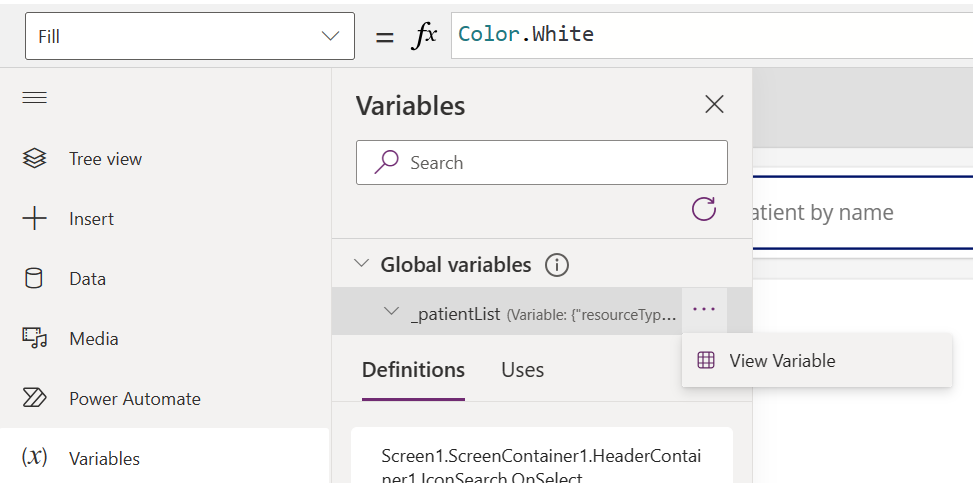Viewport: 973px width, 483px height.
Task: Click the variables Search field
Action: (542, 163)
